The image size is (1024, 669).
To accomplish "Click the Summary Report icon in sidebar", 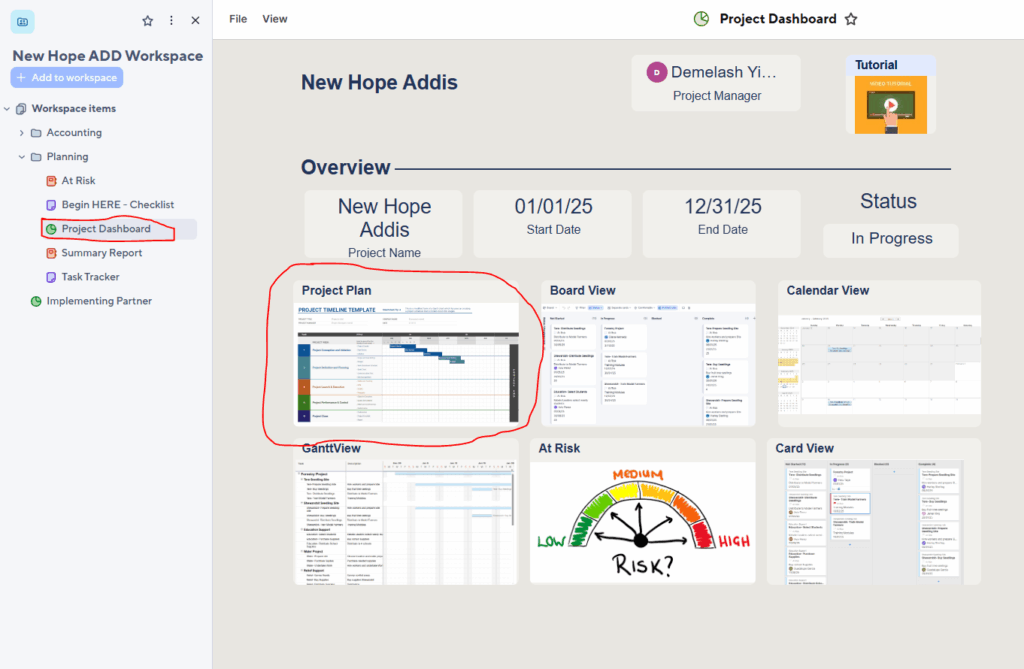I will point(52,253).
